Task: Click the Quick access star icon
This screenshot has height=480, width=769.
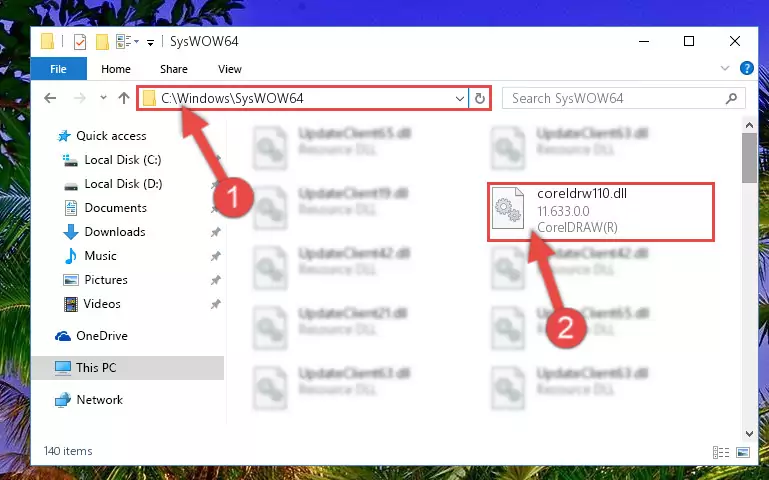Action: (x=64, y=136)
